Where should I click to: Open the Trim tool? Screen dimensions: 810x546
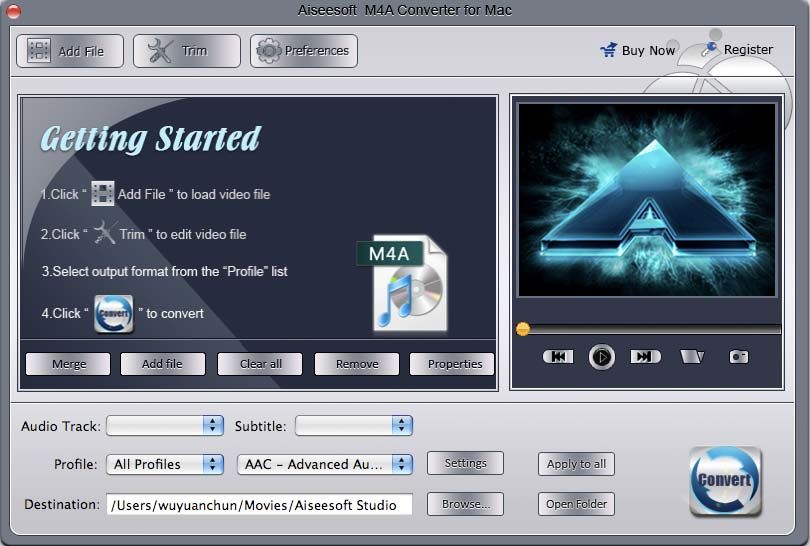(x=186, y=51)
